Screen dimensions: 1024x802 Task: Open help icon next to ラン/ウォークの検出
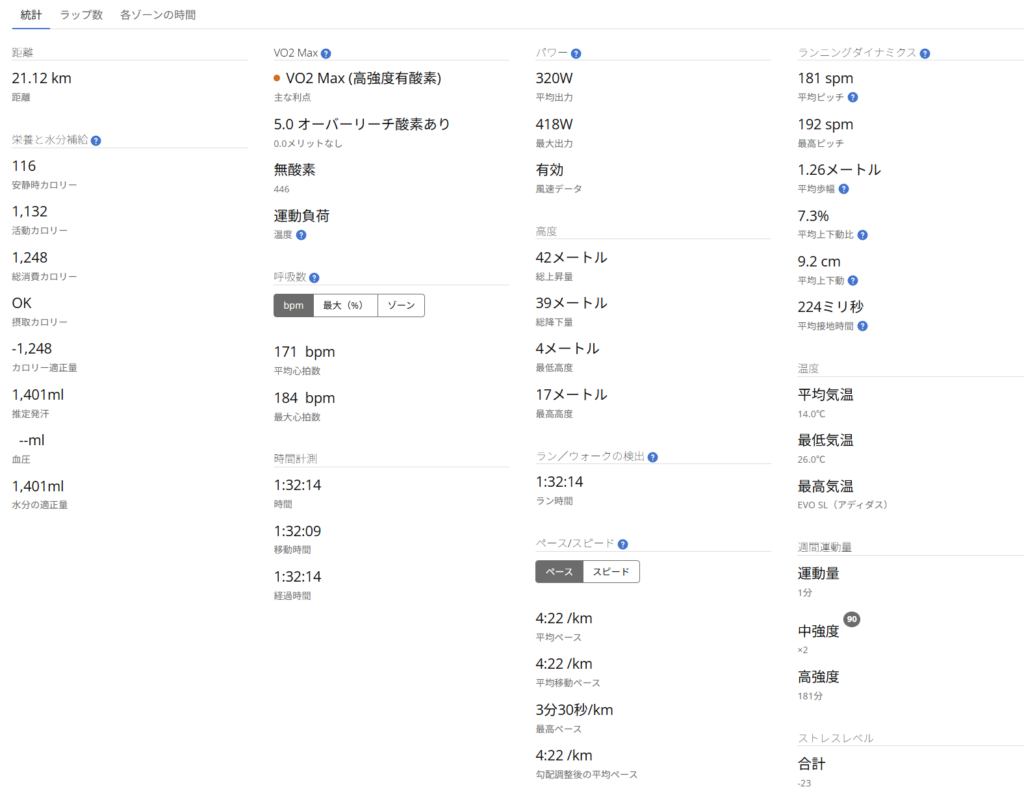(x=652, y=457)
